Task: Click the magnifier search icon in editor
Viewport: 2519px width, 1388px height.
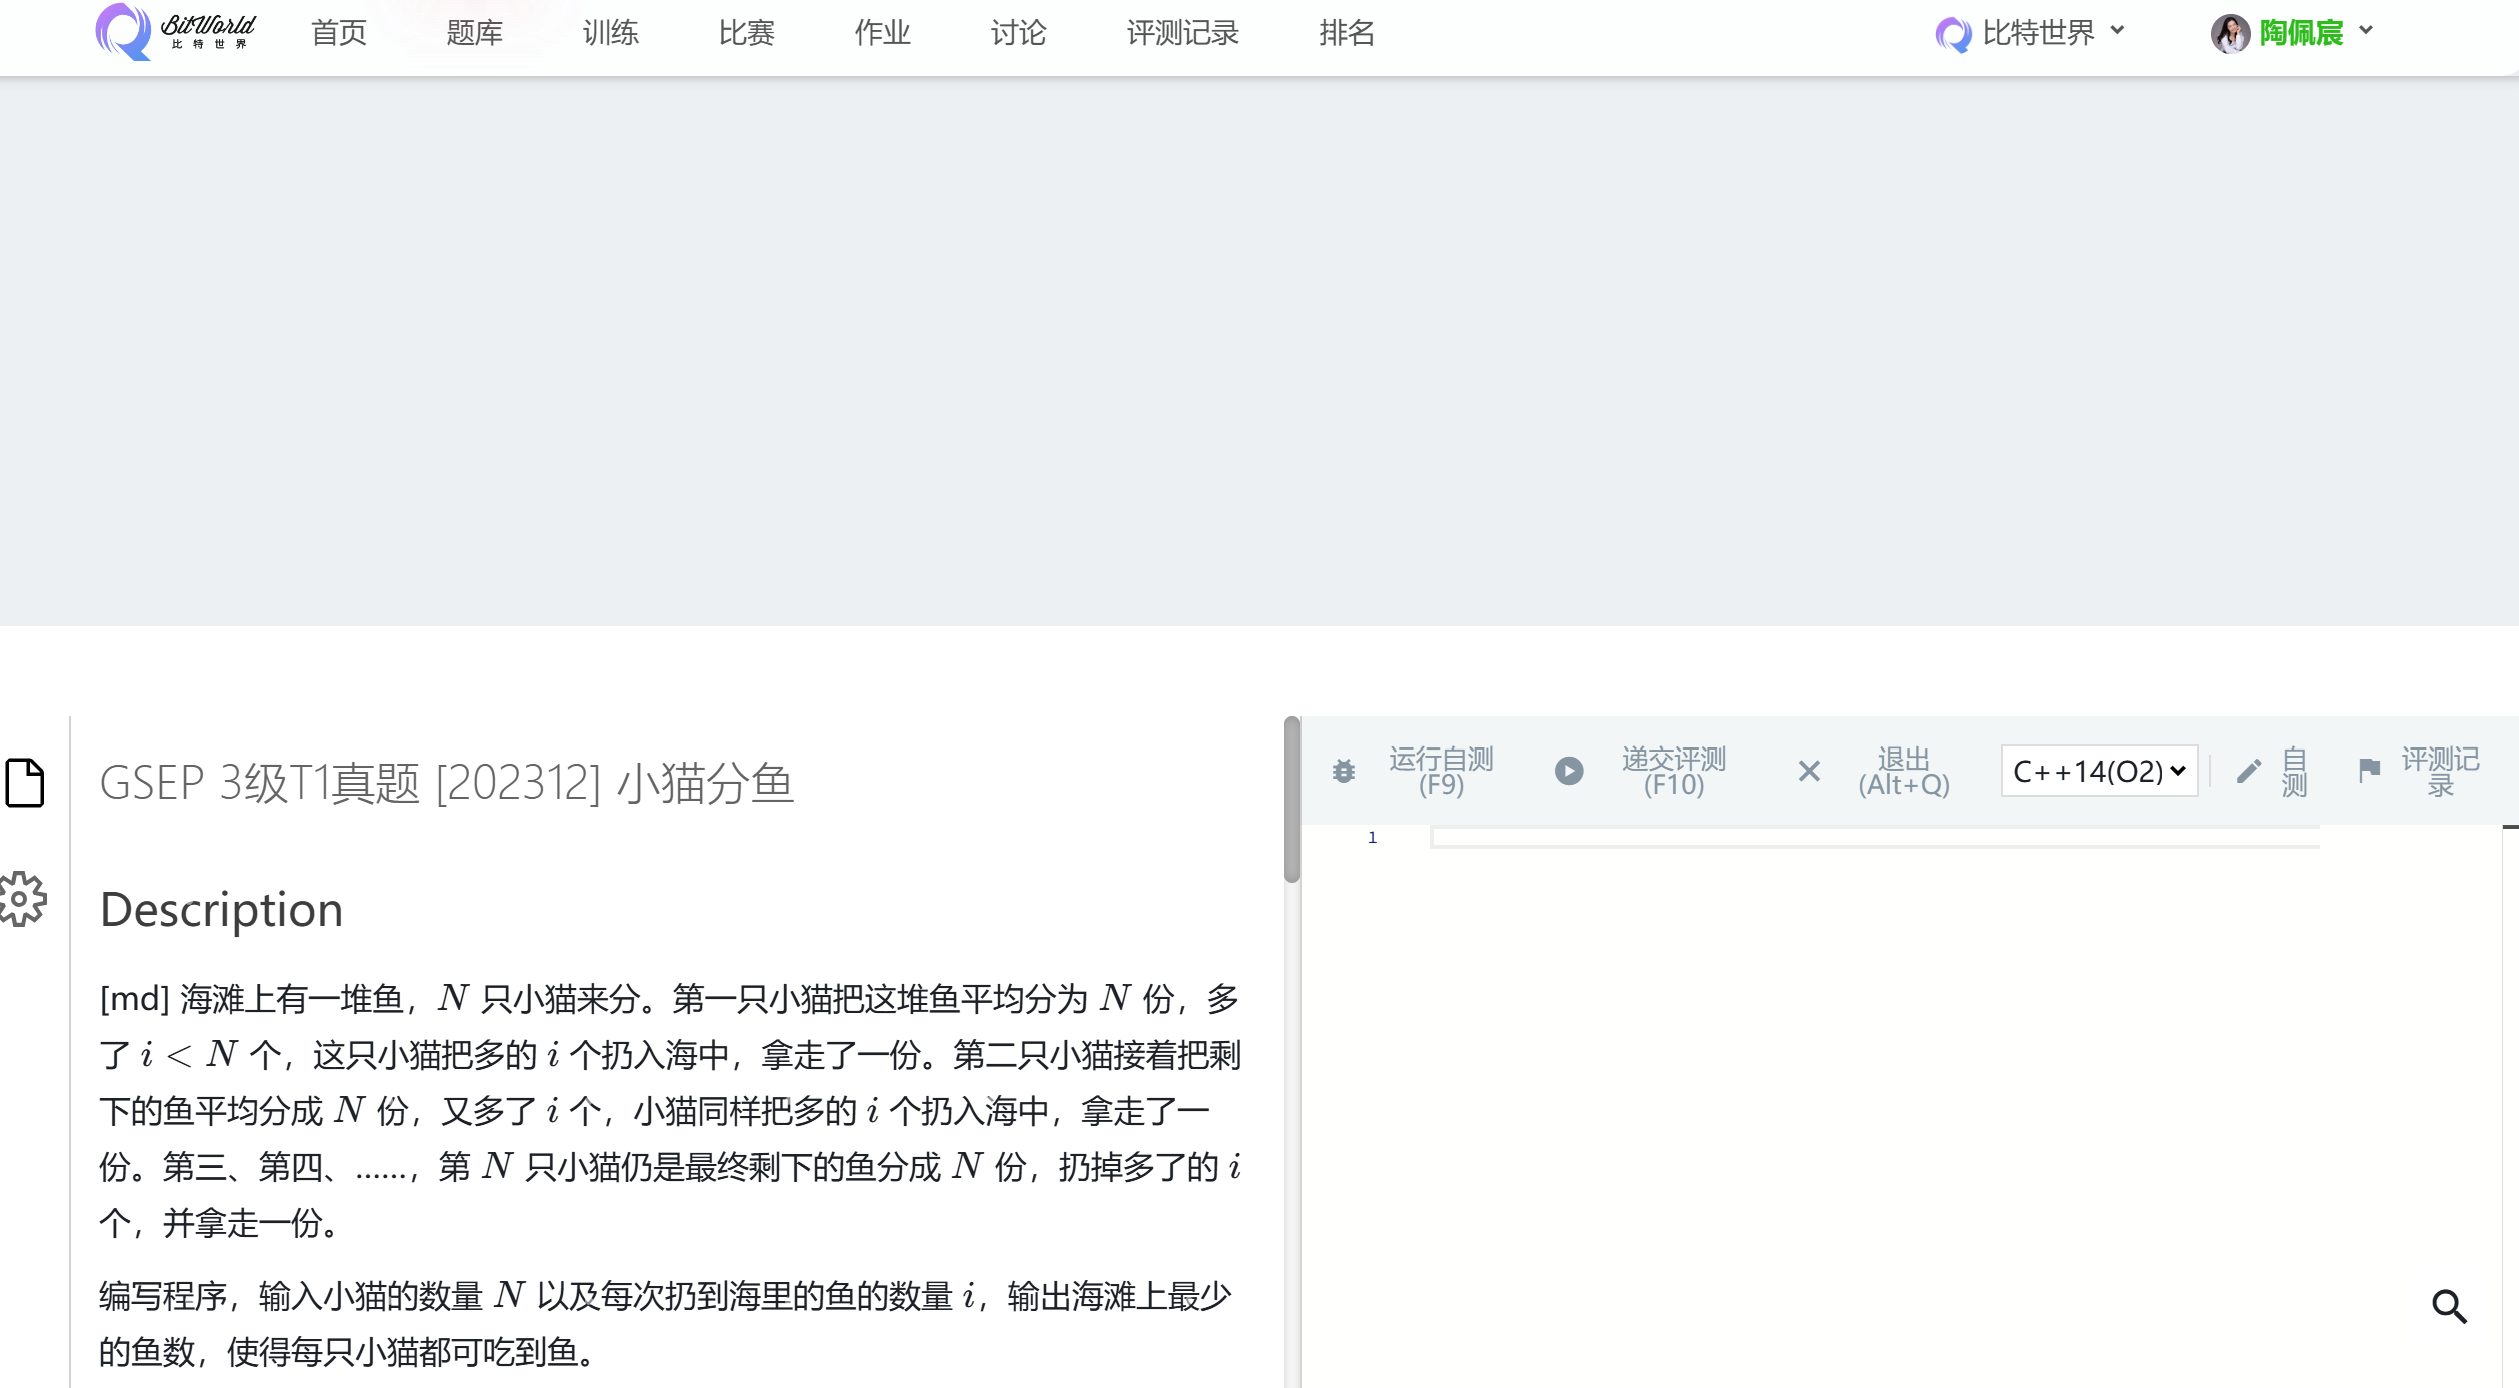Action: pyautogui.click(x=2449, y=1306)
